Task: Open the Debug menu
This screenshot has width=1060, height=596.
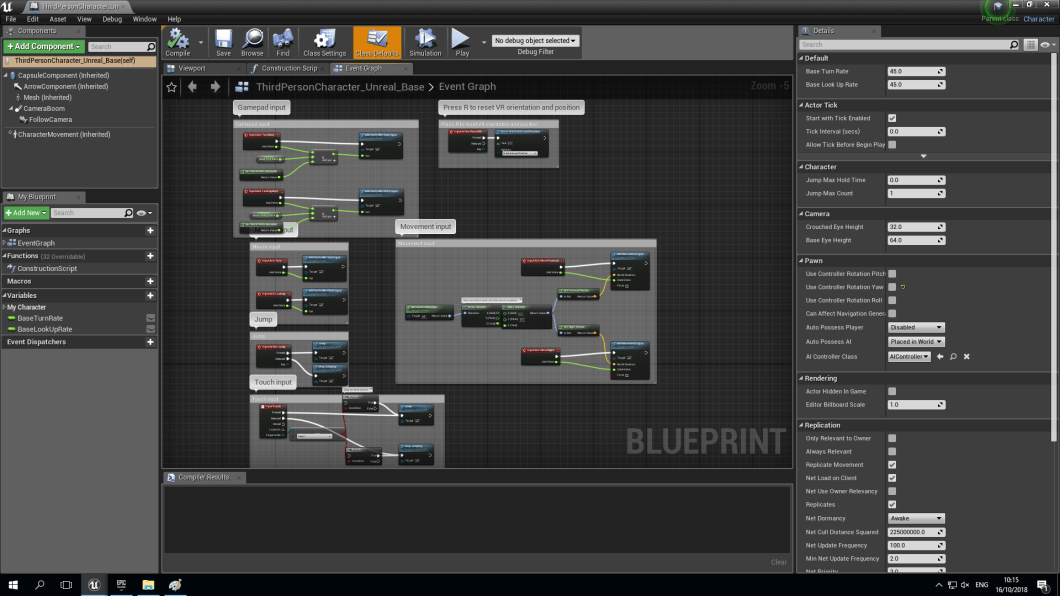Action: click(112, 19)
